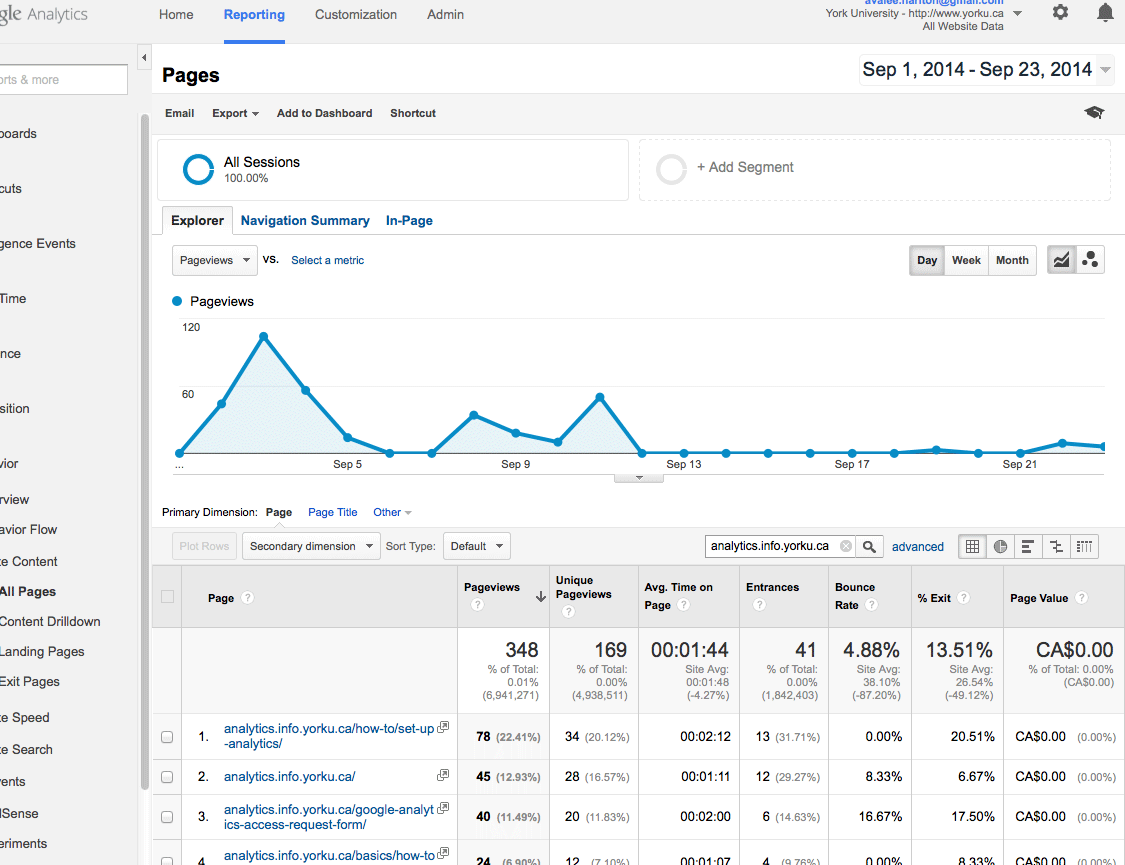Open the analytics.info.yorku.ca/ external link icon
1125x865 pixels.
click(443, 775)
